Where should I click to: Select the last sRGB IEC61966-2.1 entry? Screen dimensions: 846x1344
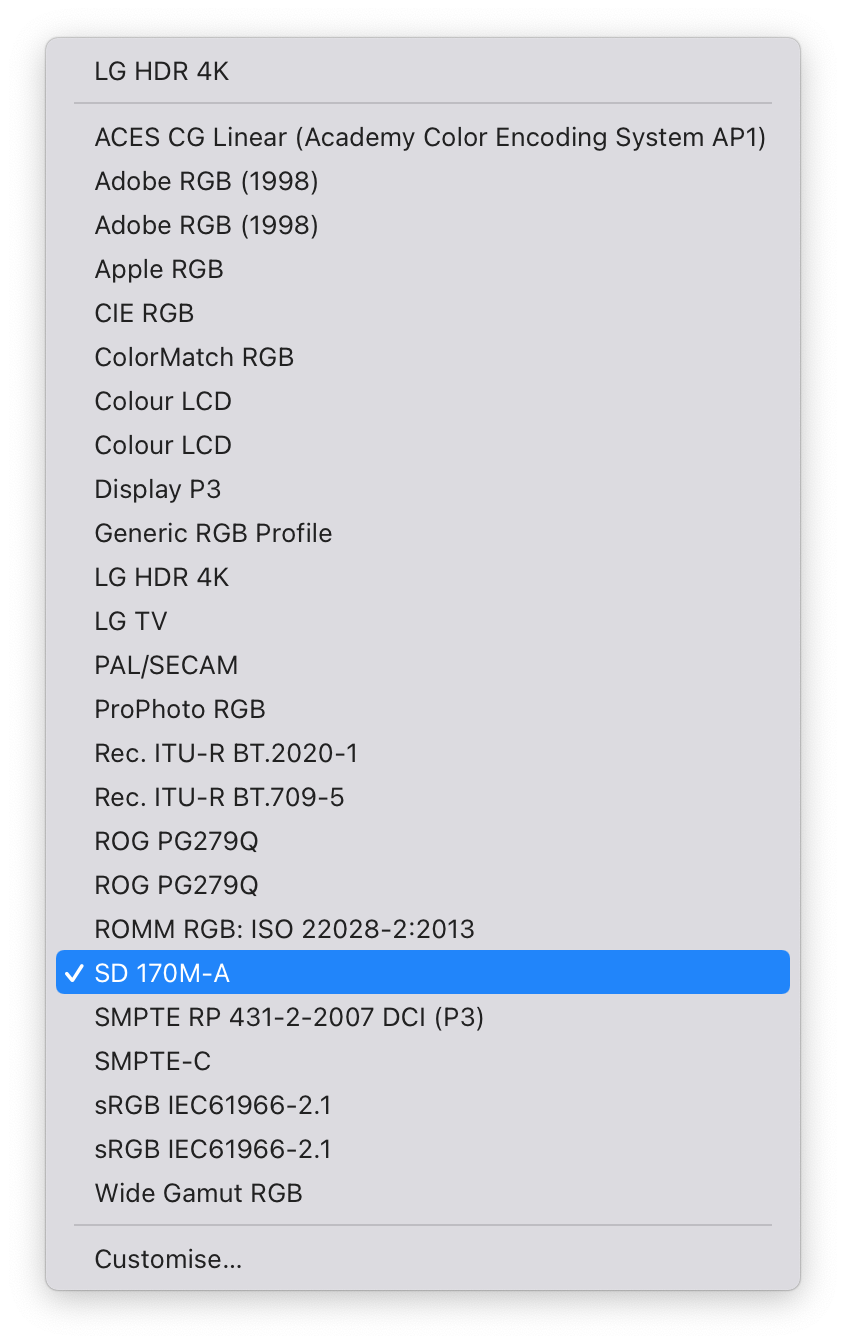(212, 1149)
